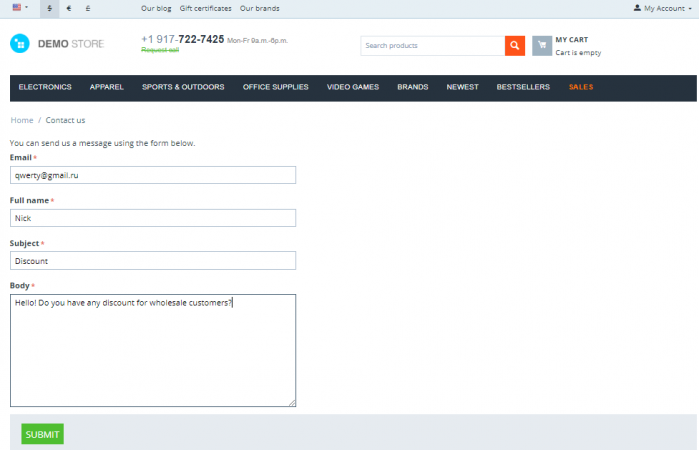Click the Body textarea resize handle
700x450 pixels.
tap(292, 403)
